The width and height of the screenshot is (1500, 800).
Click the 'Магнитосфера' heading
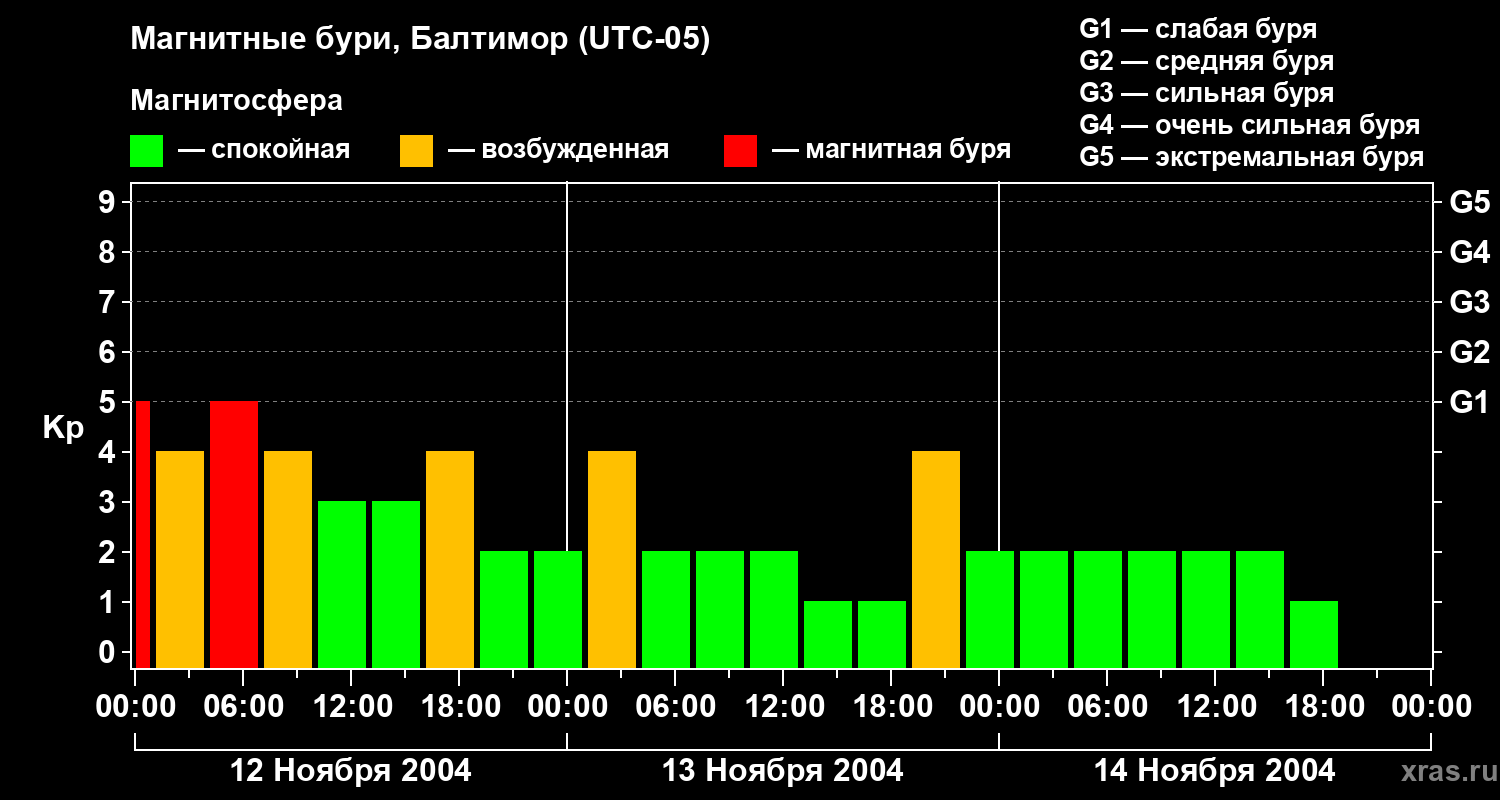[x=236, y=101]
